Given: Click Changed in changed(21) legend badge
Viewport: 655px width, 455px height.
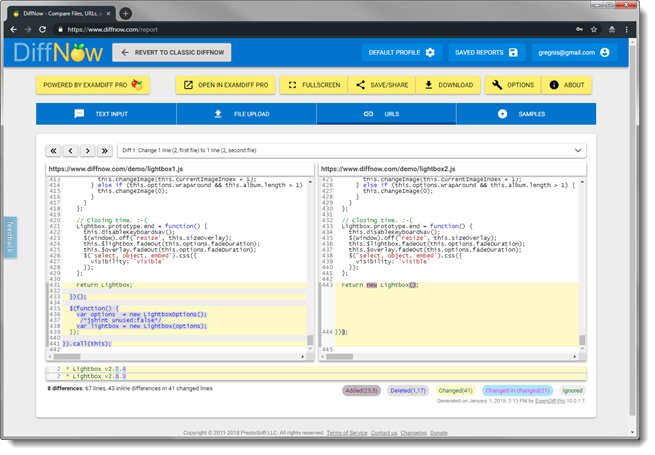Looking at the screenshot, I should click(518, 391).
